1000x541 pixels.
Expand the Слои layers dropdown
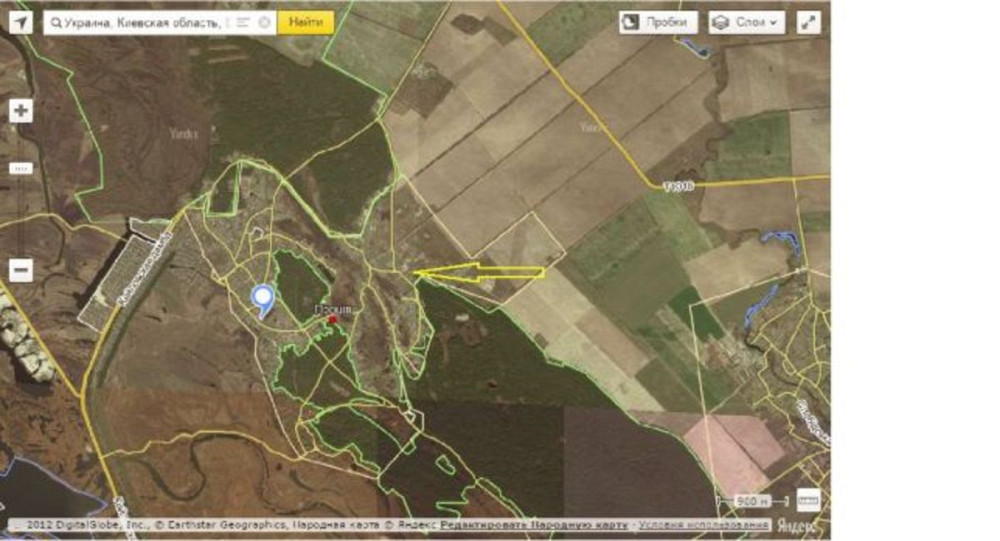pos(747,22)
